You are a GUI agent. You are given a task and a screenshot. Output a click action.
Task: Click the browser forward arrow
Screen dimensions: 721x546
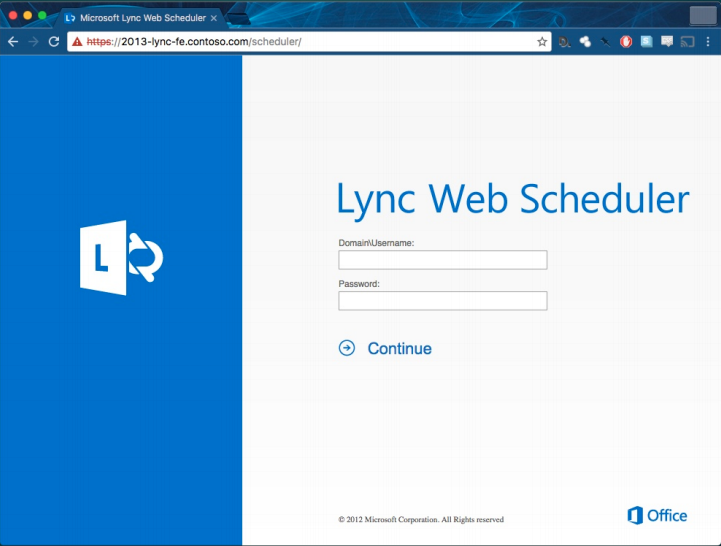[34, 42]
